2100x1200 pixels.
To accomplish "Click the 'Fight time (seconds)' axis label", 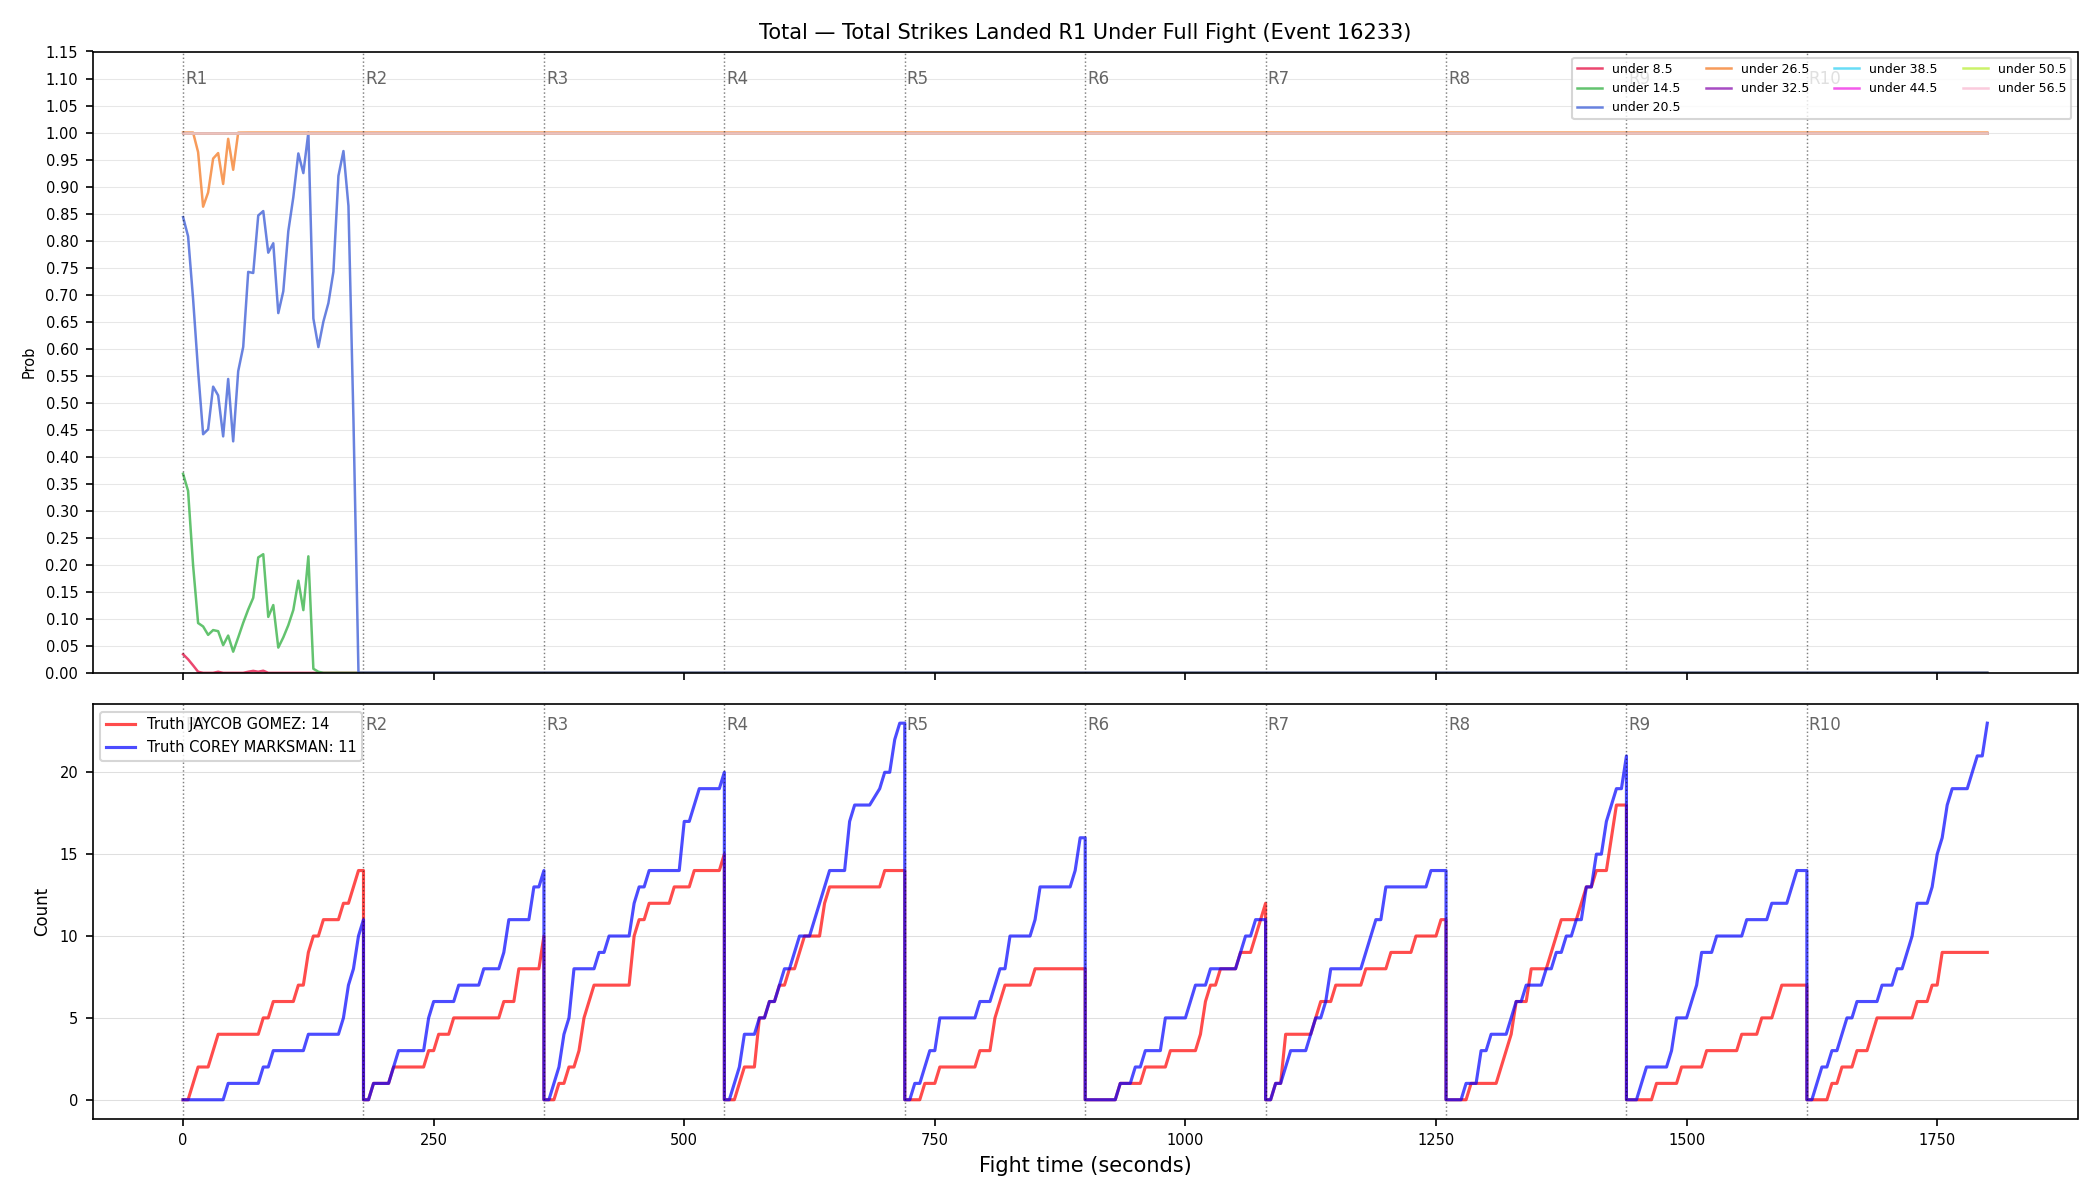I will (1085, 1165).
